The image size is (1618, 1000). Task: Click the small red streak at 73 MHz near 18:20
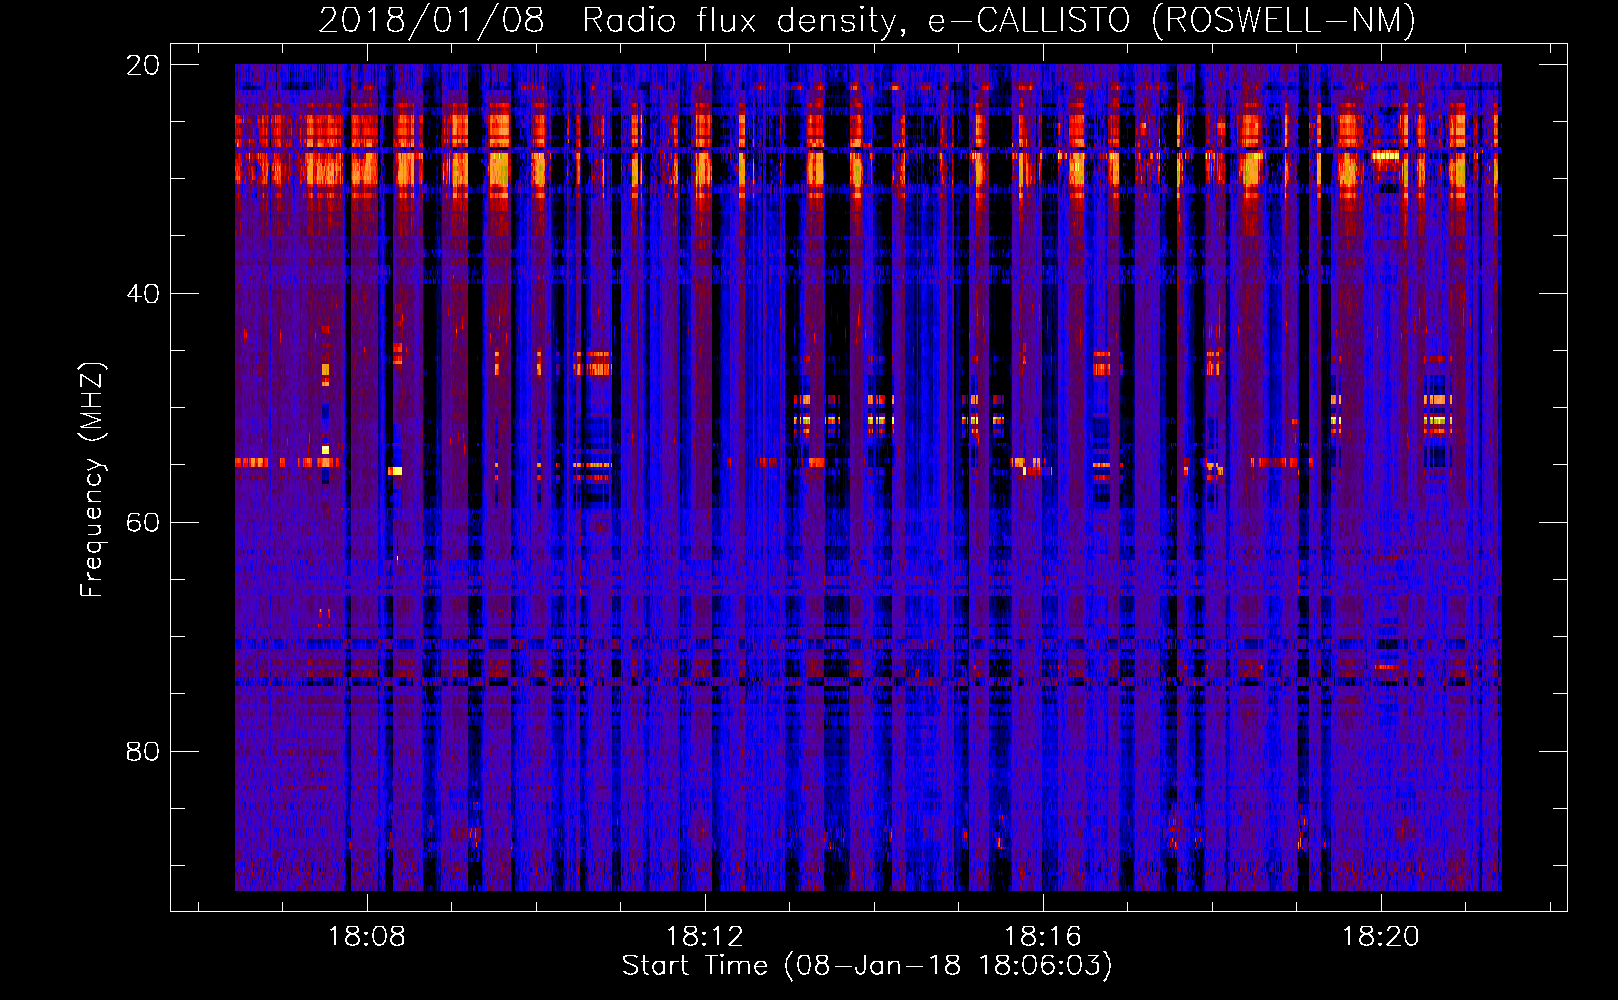pos(1387,666)
